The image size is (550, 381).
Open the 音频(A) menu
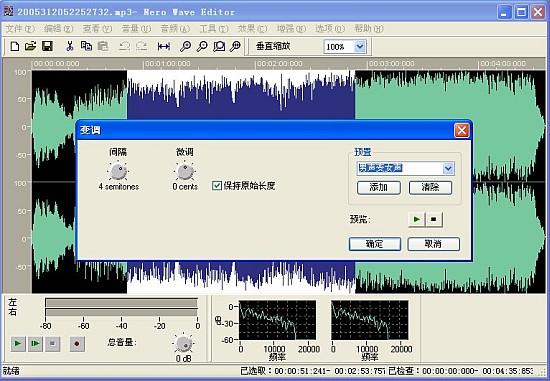(x=175, y=28)
